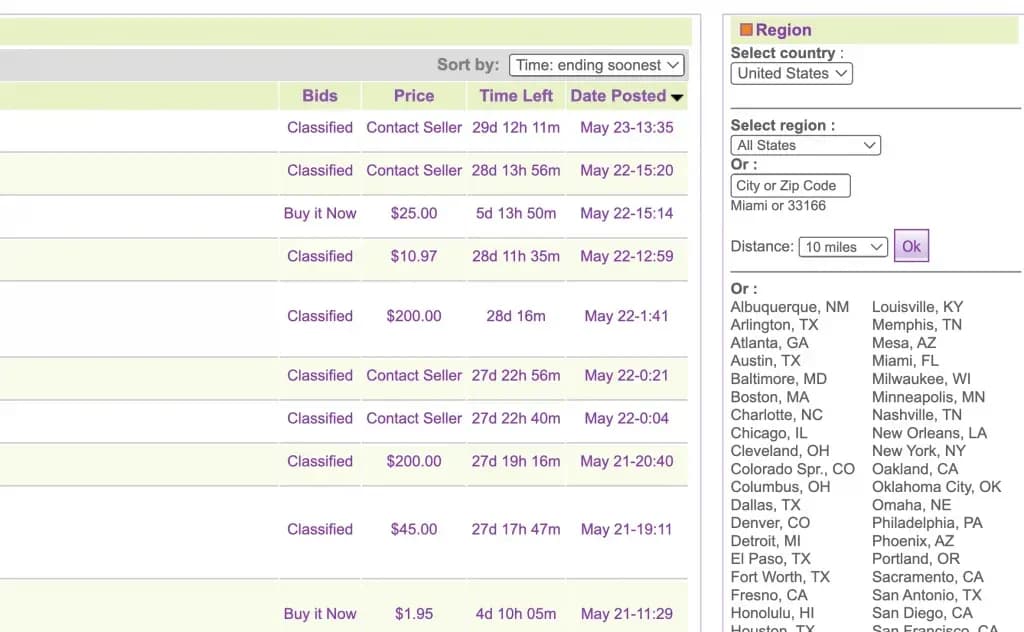Click the $10.97 price cell
The image size is (1024, 632).
click(x=413, y=256)
